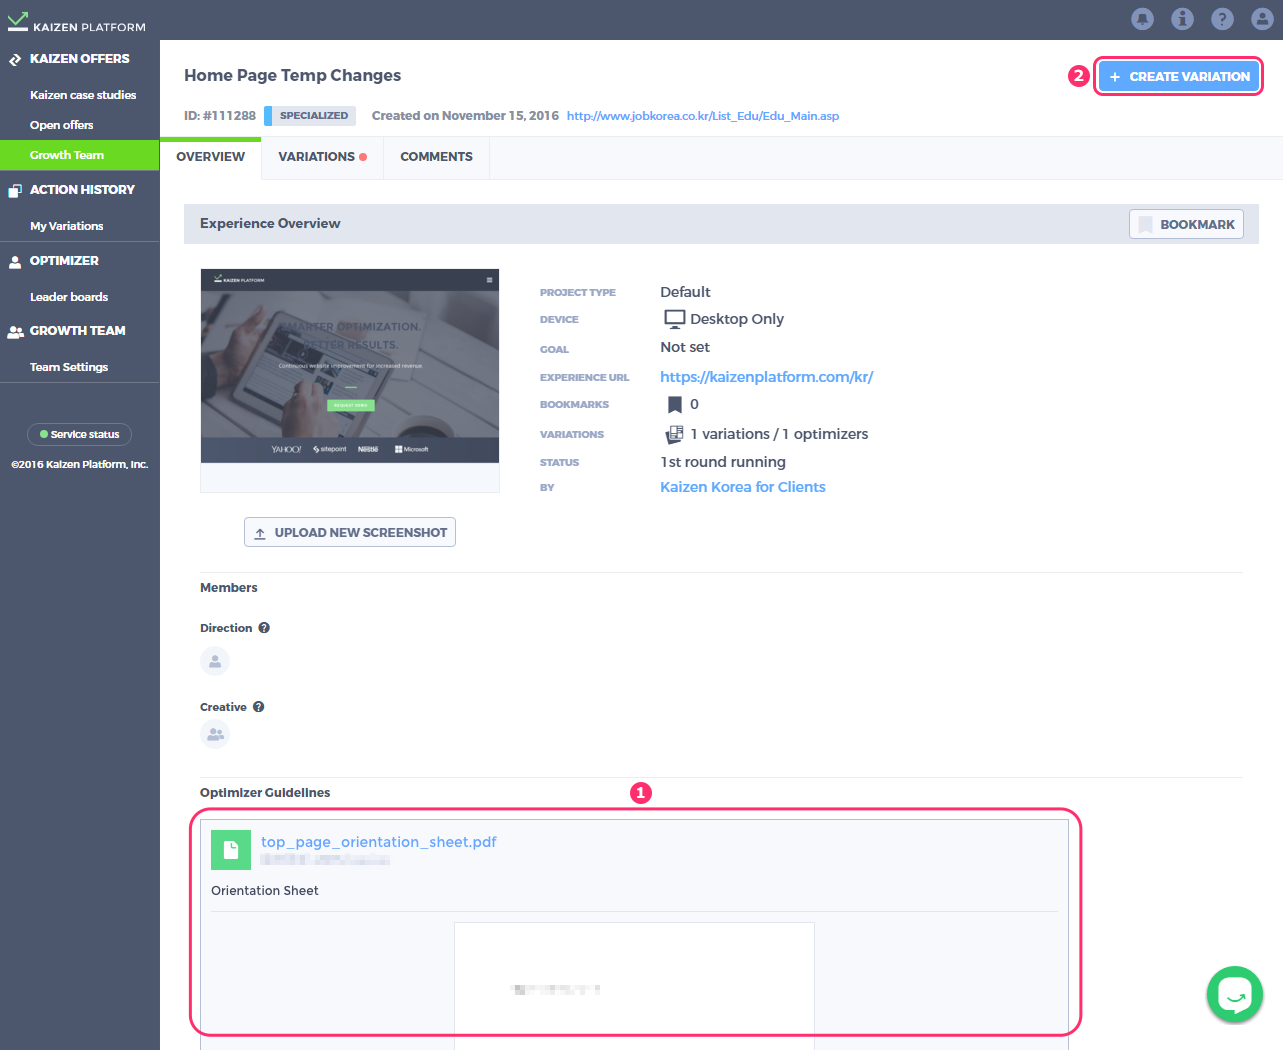Click the Direction member avatar placeholder

pyautogui.click(x=215, y=661)
